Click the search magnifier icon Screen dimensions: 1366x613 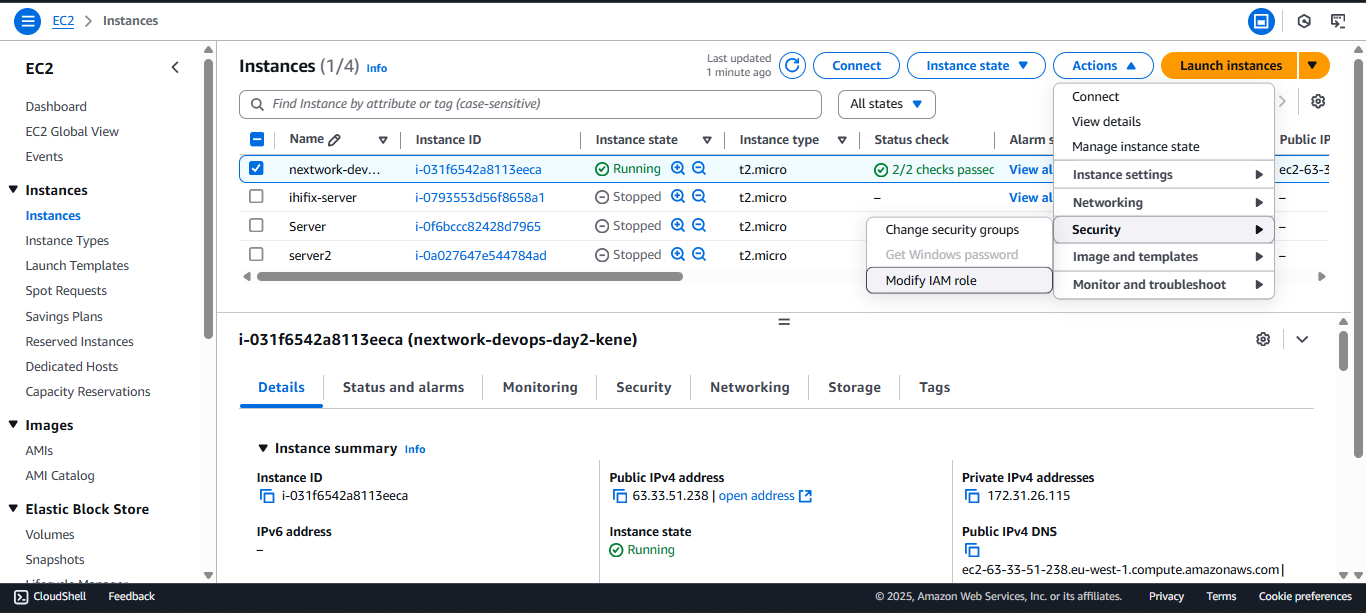coord(258,104)
